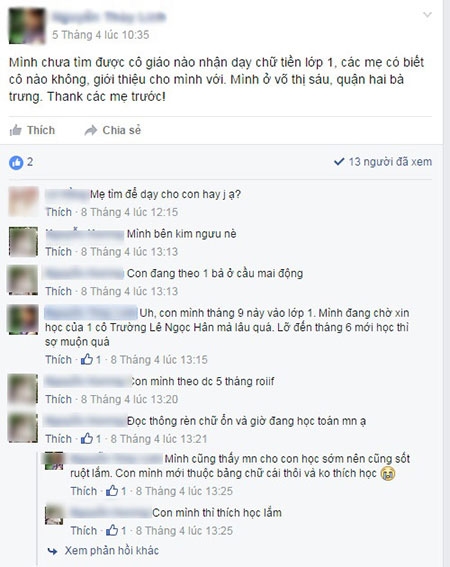
Task: Click the crying emoji in the reply
Action: [388, 473]
